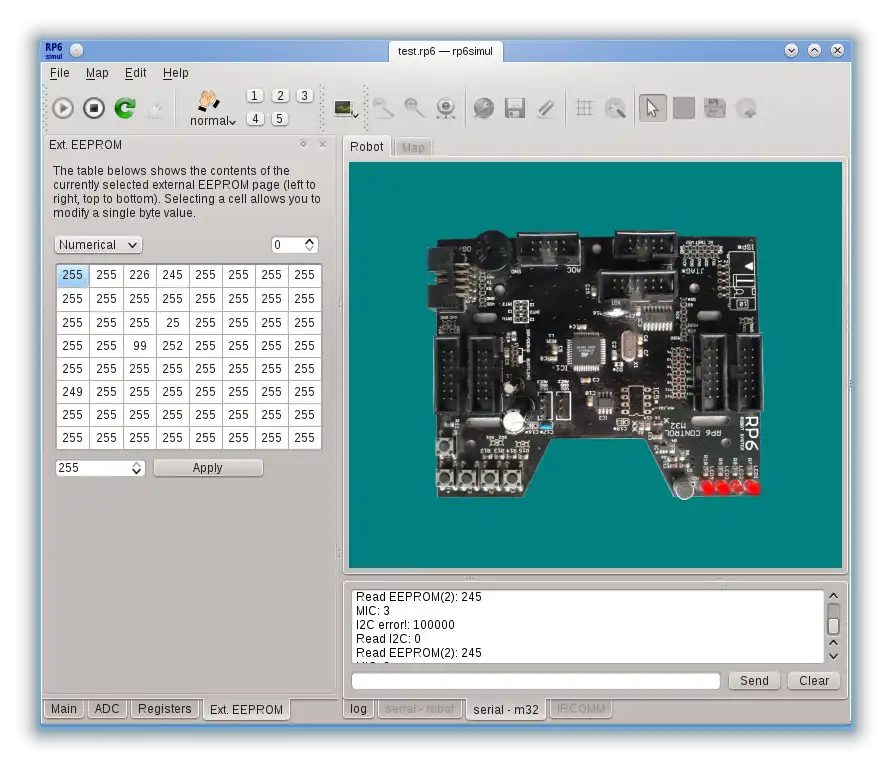Click the Clear button in serial panel
This screenshot has height=767, width=892.
point(814,681)
